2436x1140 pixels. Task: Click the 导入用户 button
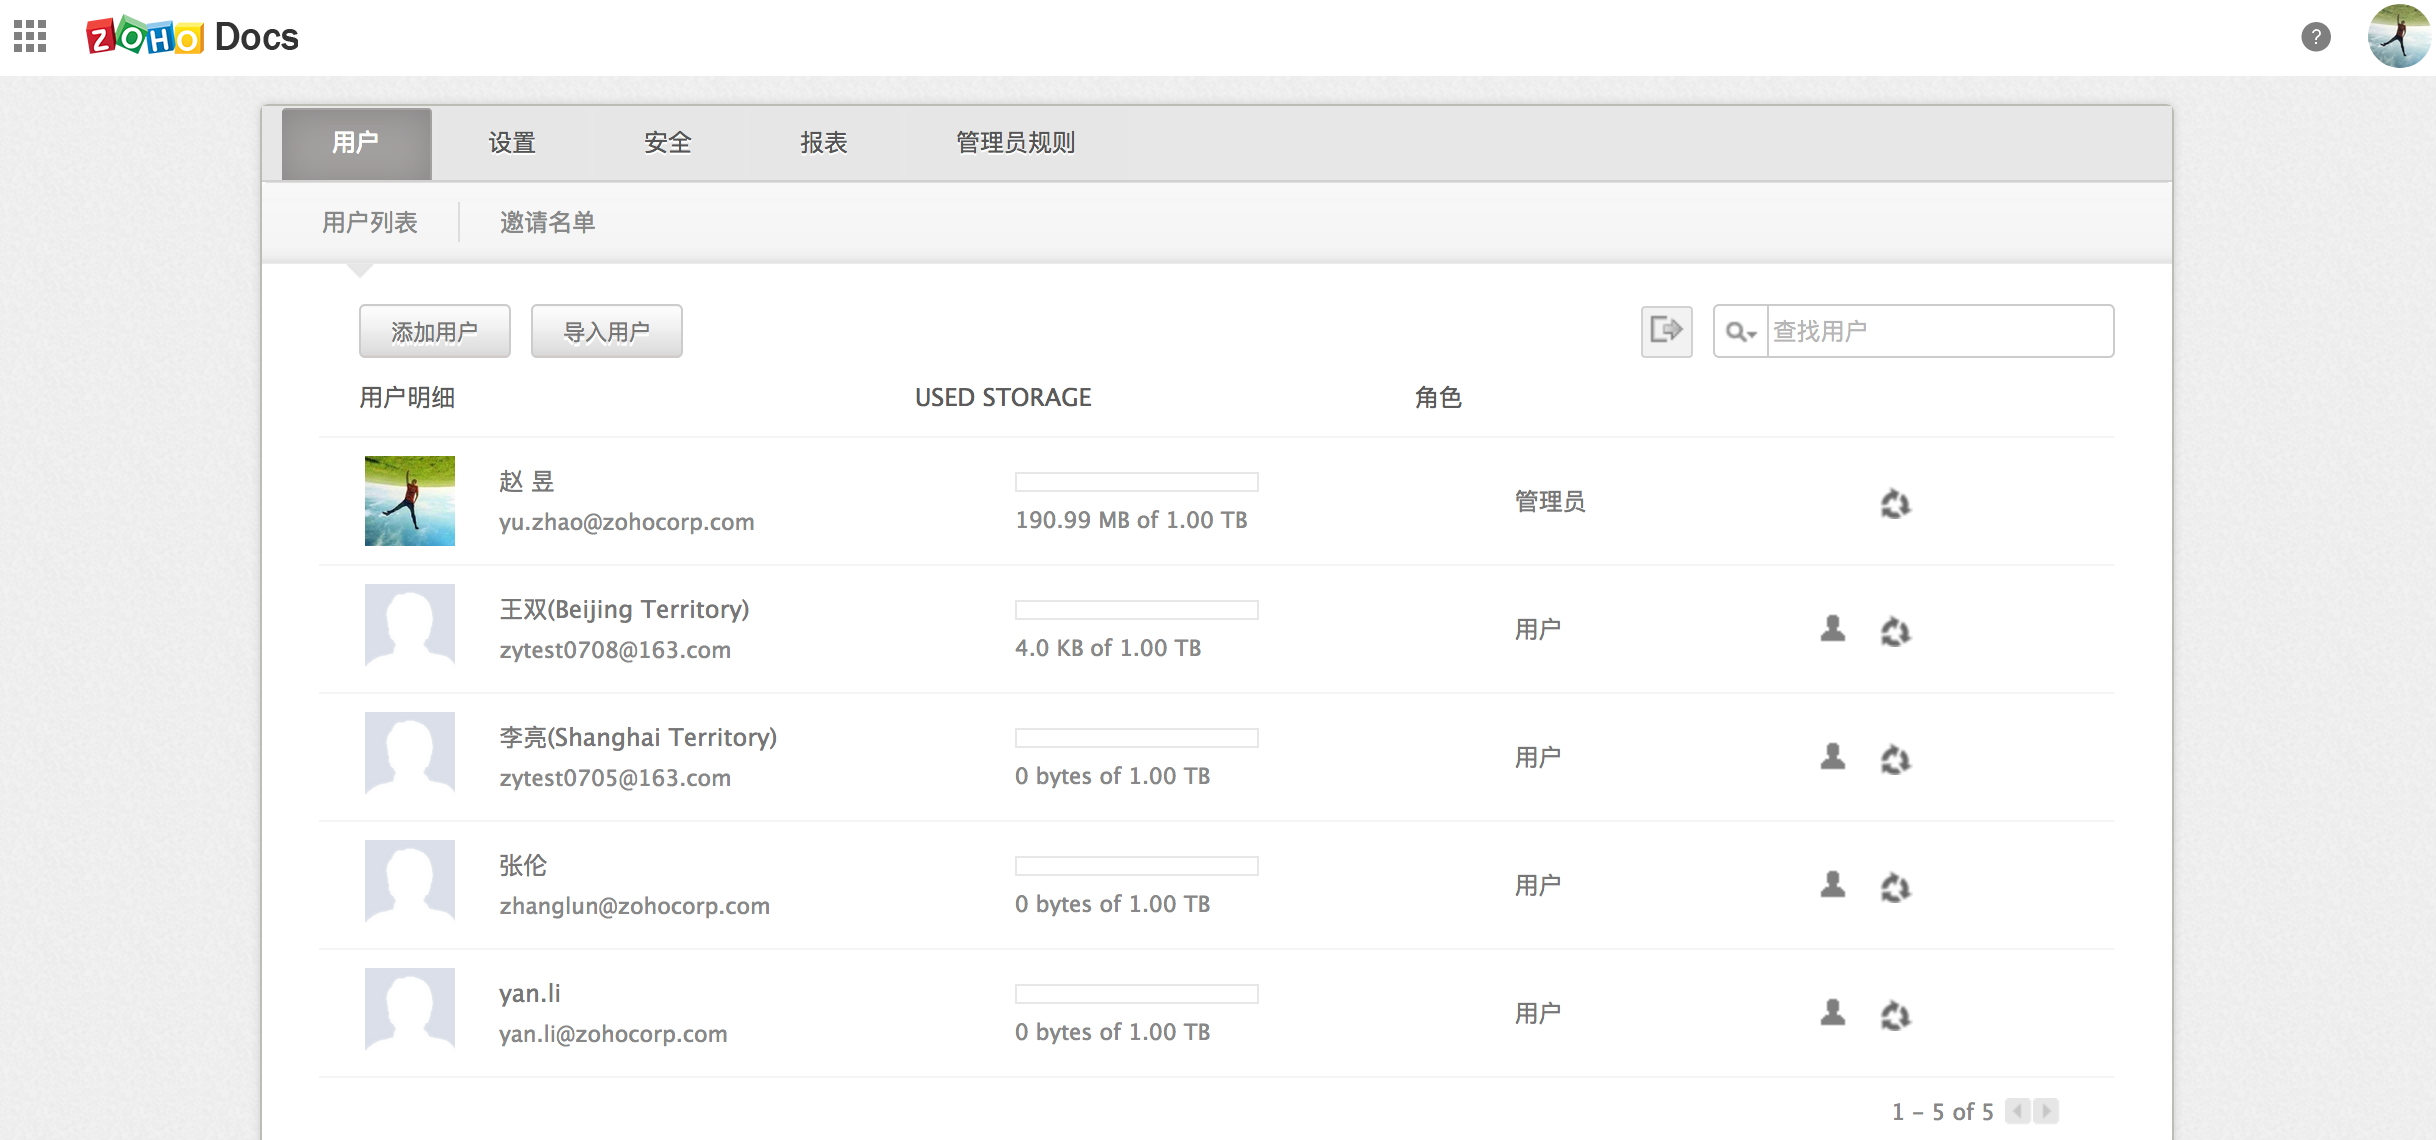606,331
